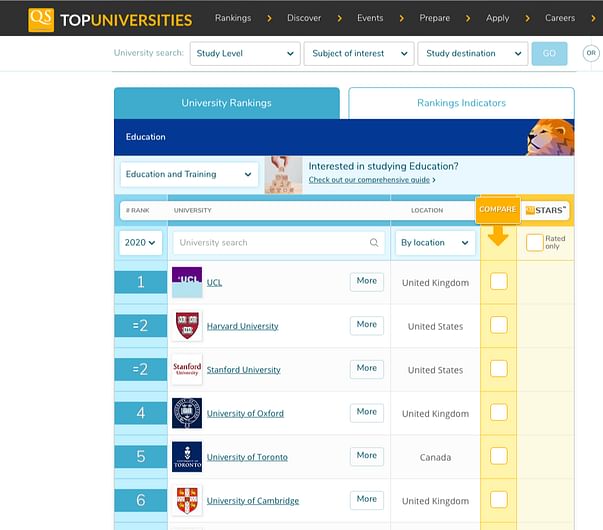Image resolution: width=603 pixels, height=530 pixels.
Task: Click the UNIVERSITY column header
Action: pyautogui.click(x=193, y=210)
